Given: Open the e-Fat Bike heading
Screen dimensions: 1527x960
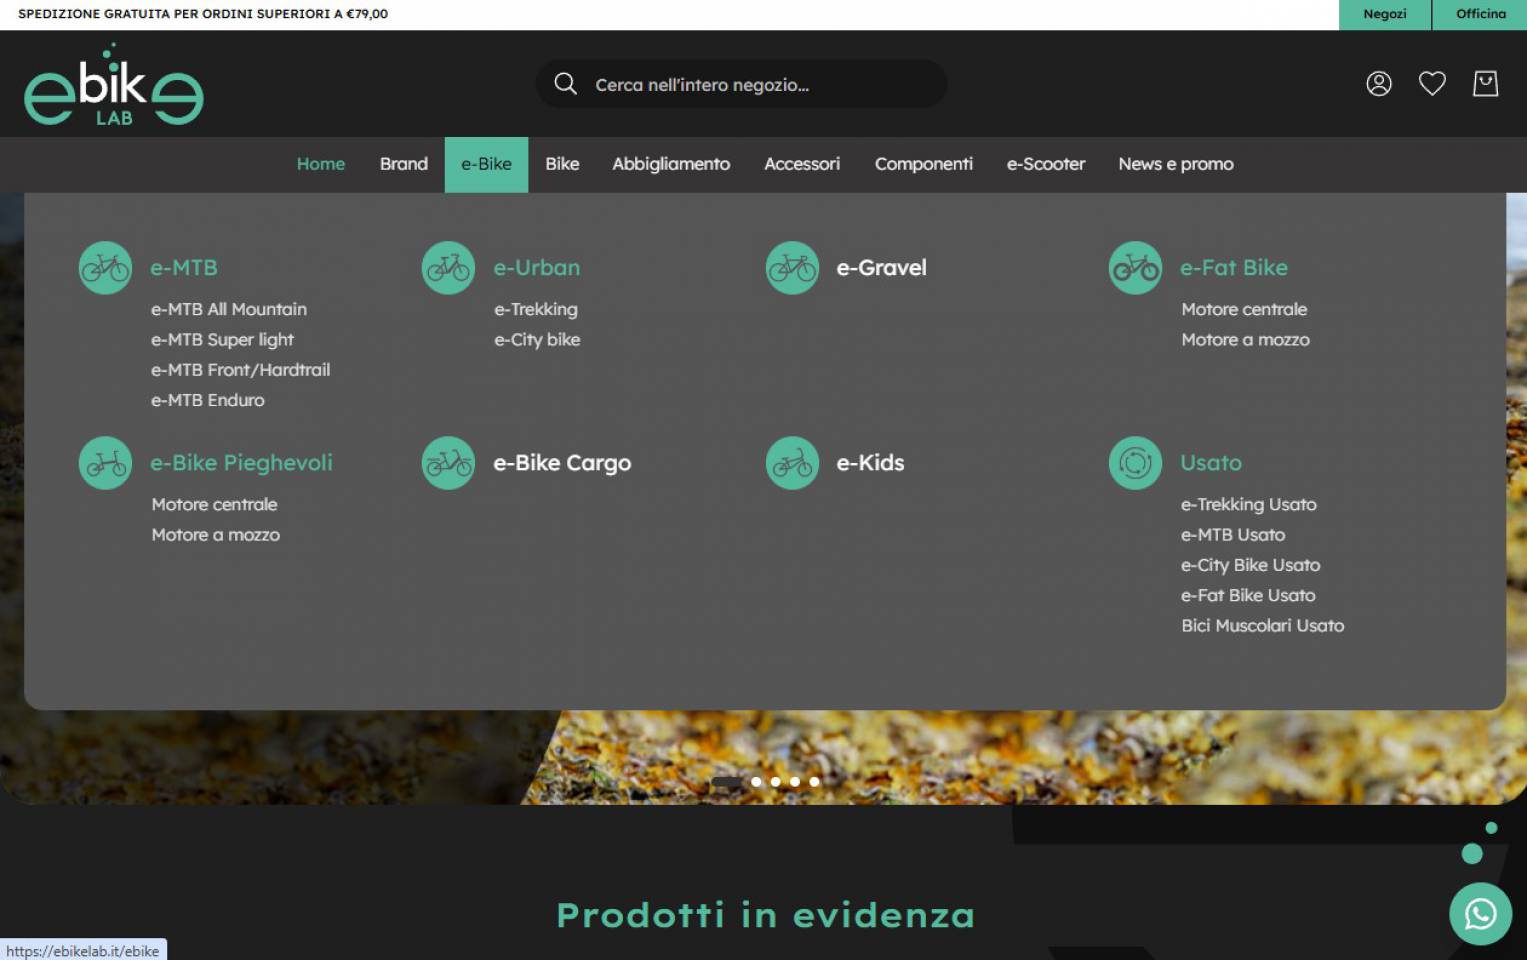Looking at the screenshot, I should [1234, 268].
